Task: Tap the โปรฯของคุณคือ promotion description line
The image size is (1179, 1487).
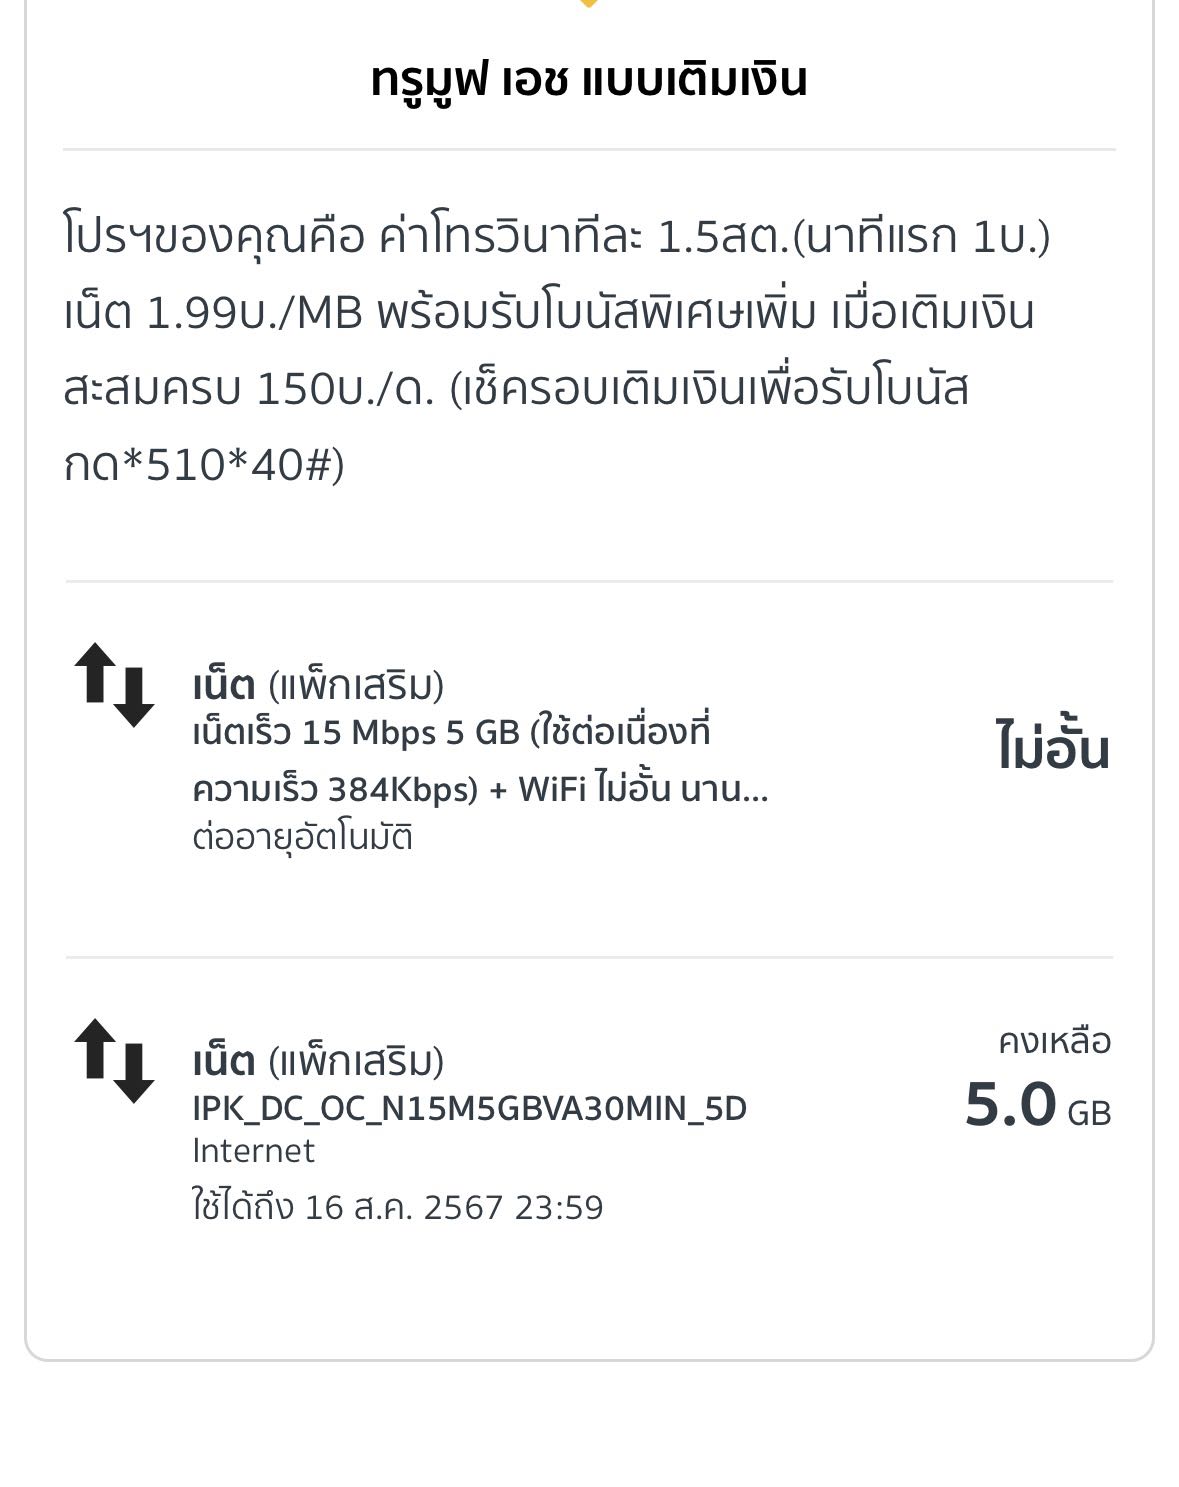Action: (556, 238)
